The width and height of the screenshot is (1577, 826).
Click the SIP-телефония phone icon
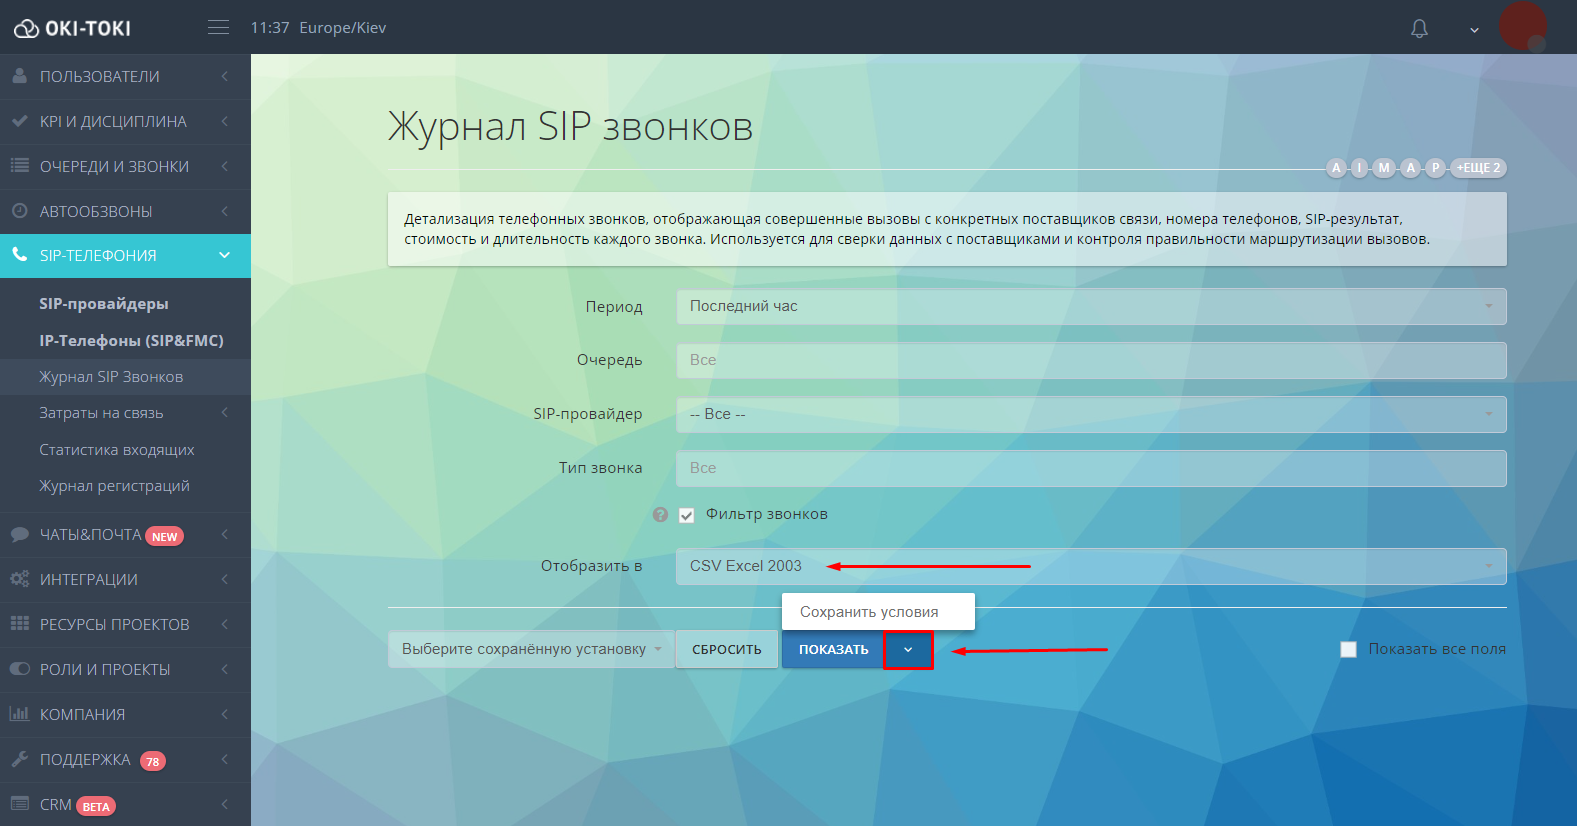click(x=19, y=255)
